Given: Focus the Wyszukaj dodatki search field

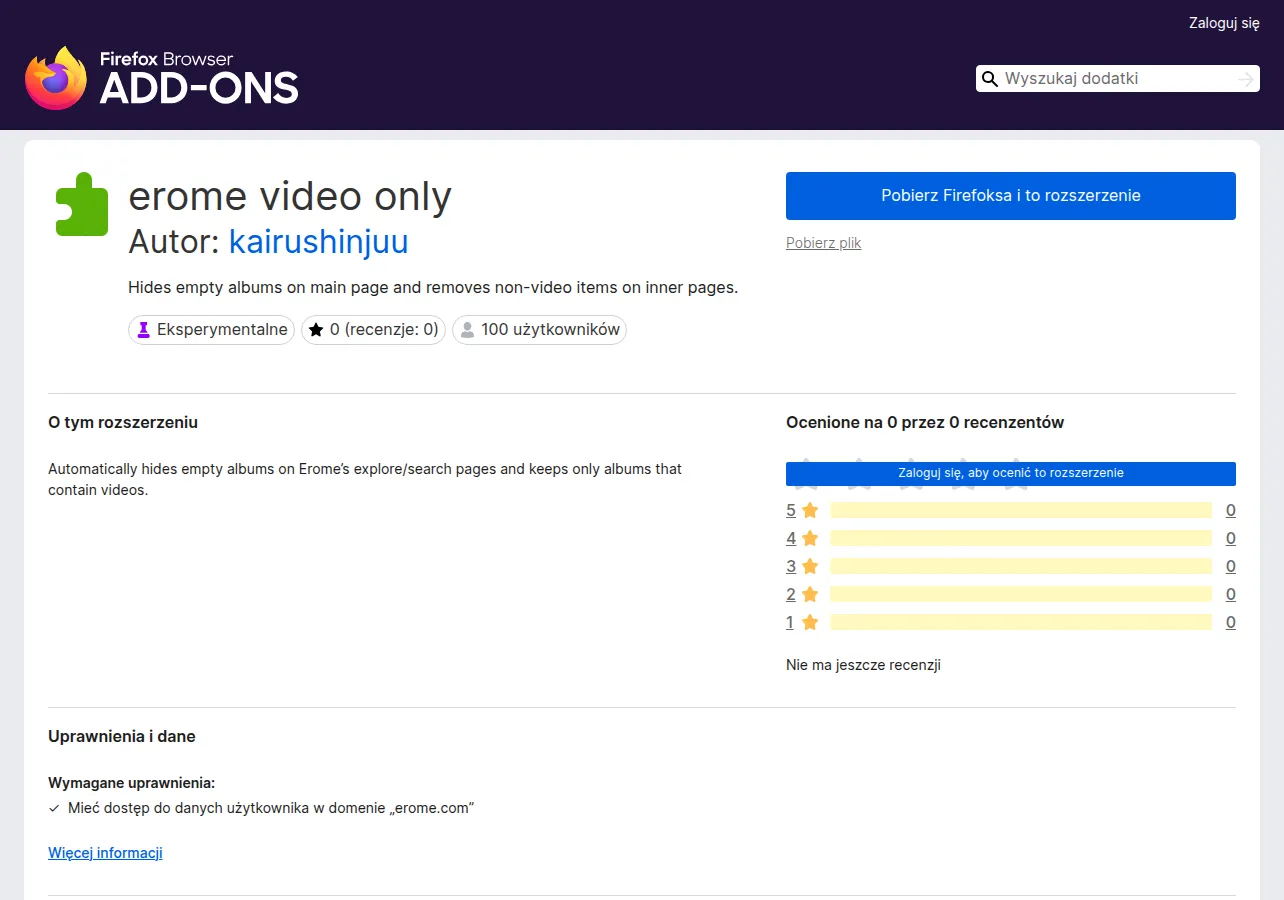Looking at the screenshot, I should (x=1117, y=79).
